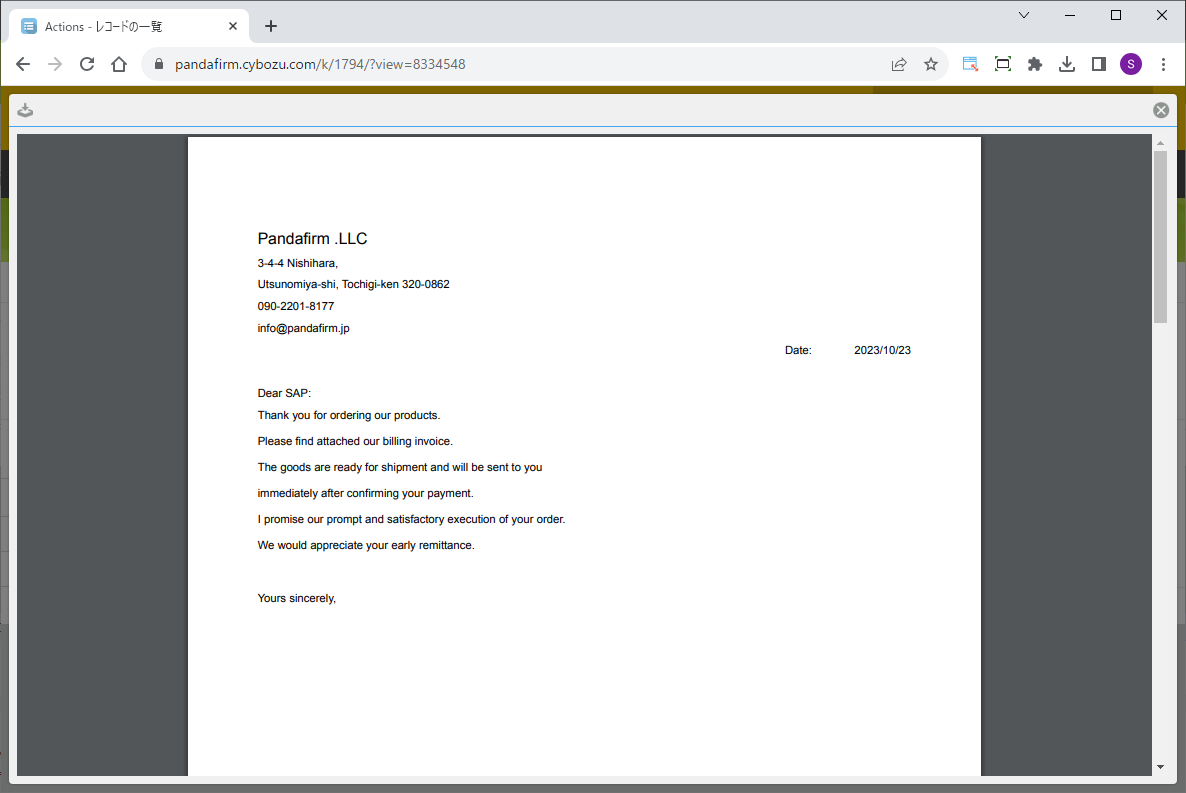
Task: Click the page resize extension icon
Action: click(1002, 64)
